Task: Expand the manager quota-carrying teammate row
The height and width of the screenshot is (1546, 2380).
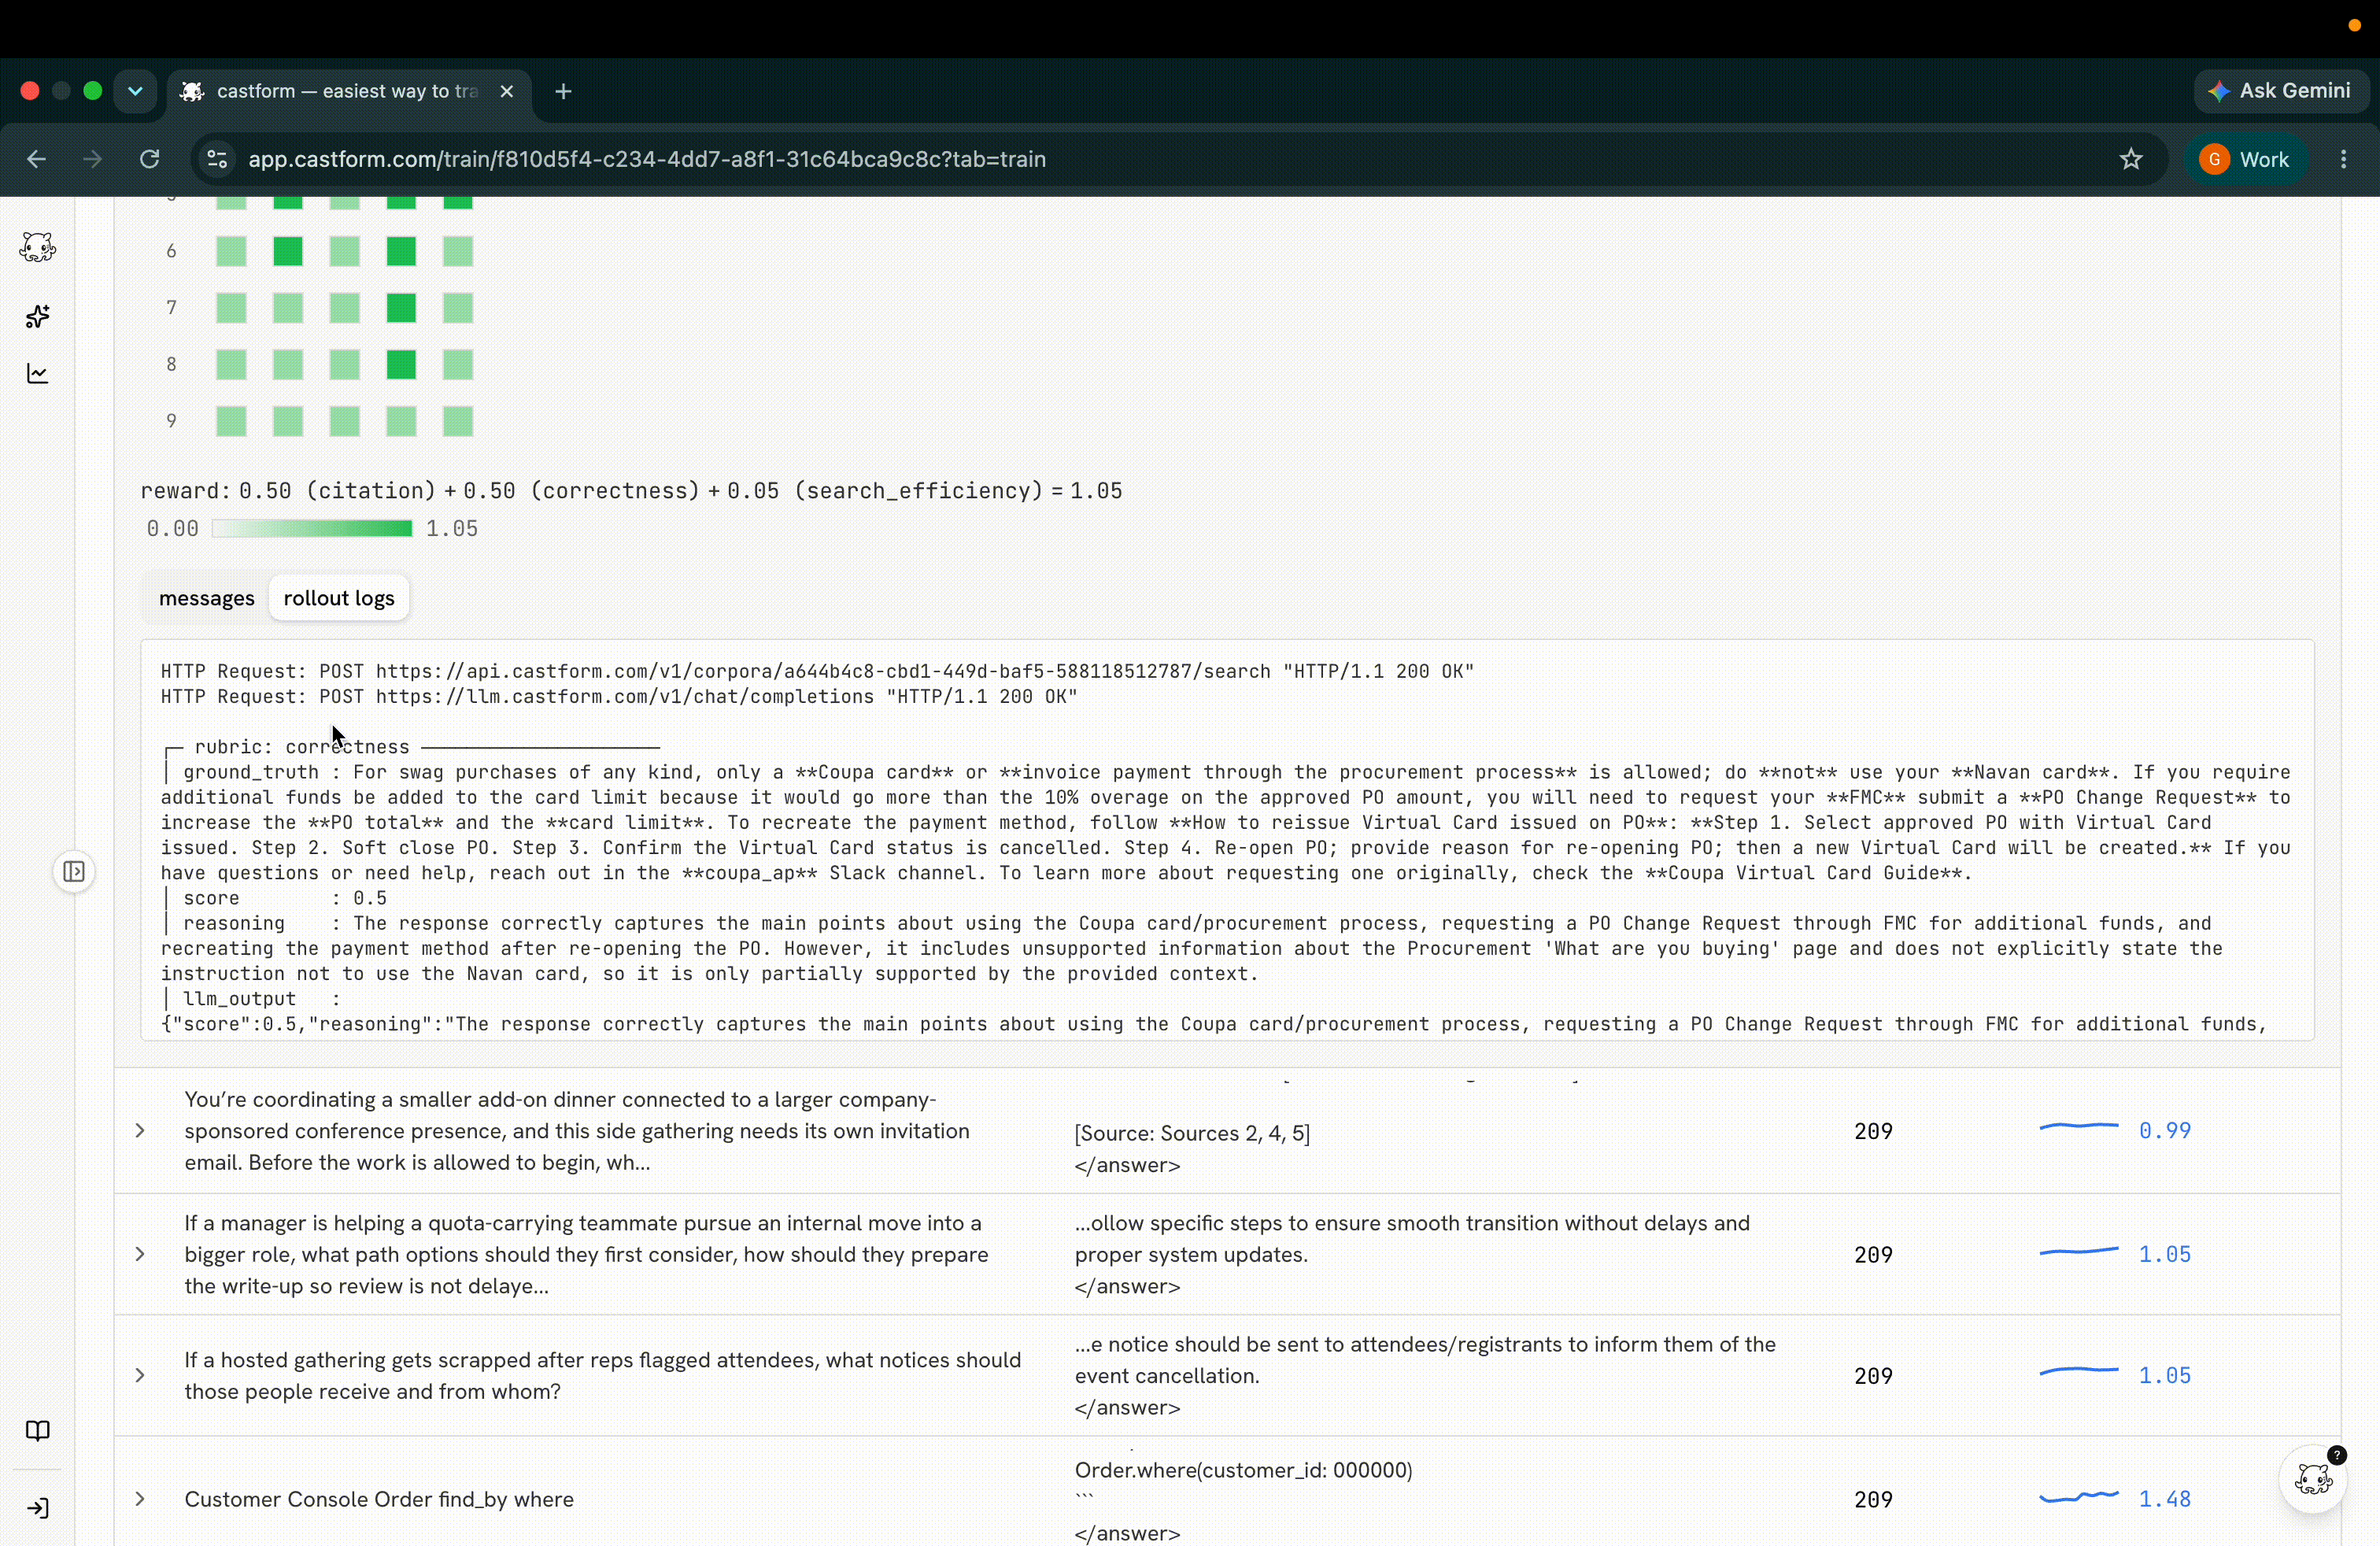Action: coord(140,1254)
